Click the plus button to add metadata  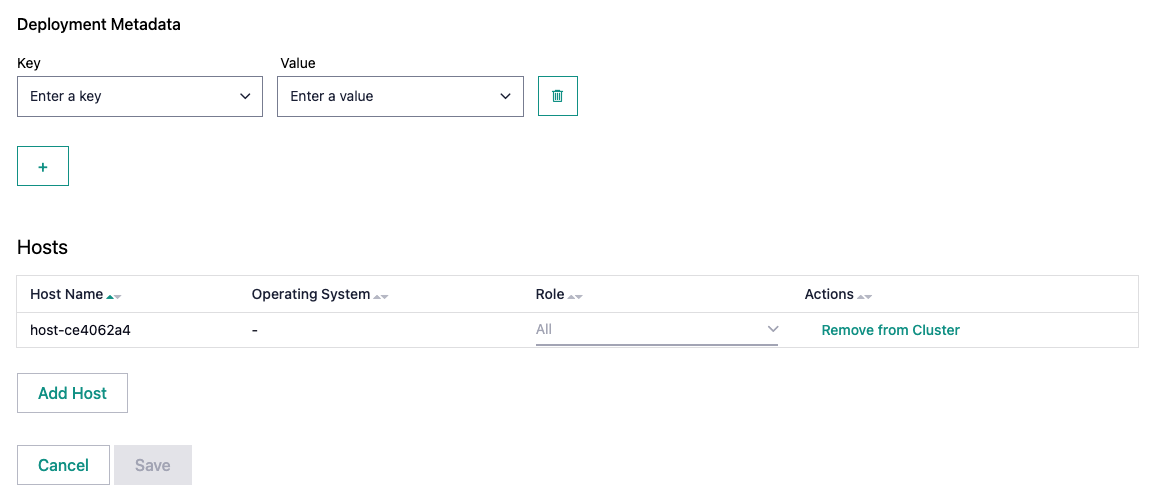[43, 167]
